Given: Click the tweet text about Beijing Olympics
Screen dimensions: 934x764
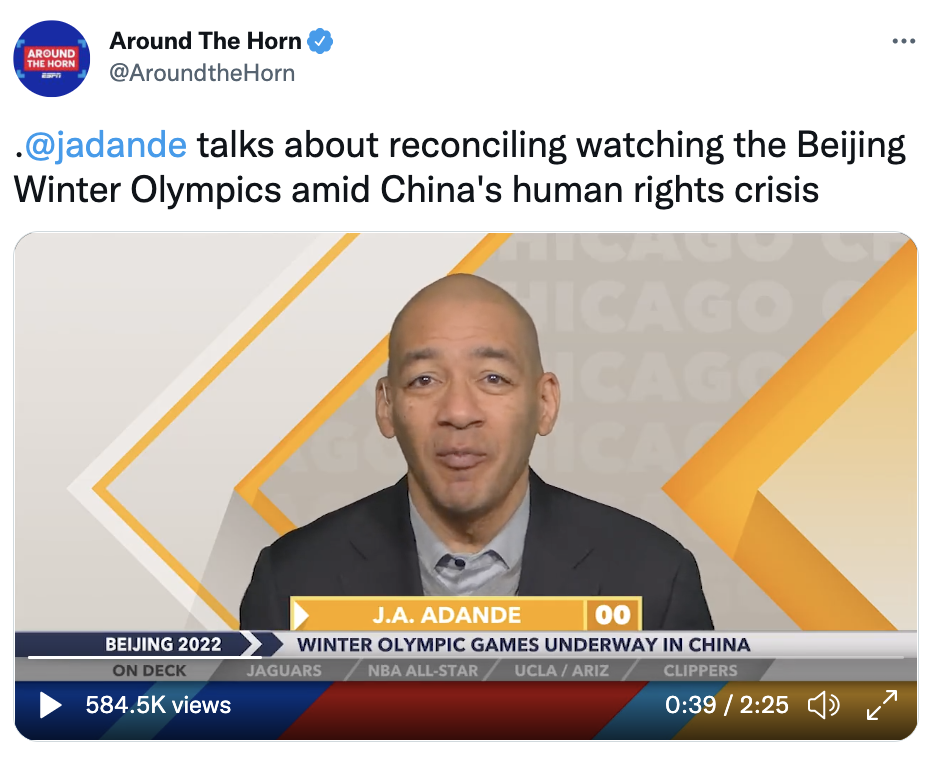Looking at the screenshot, I should 460,167.
